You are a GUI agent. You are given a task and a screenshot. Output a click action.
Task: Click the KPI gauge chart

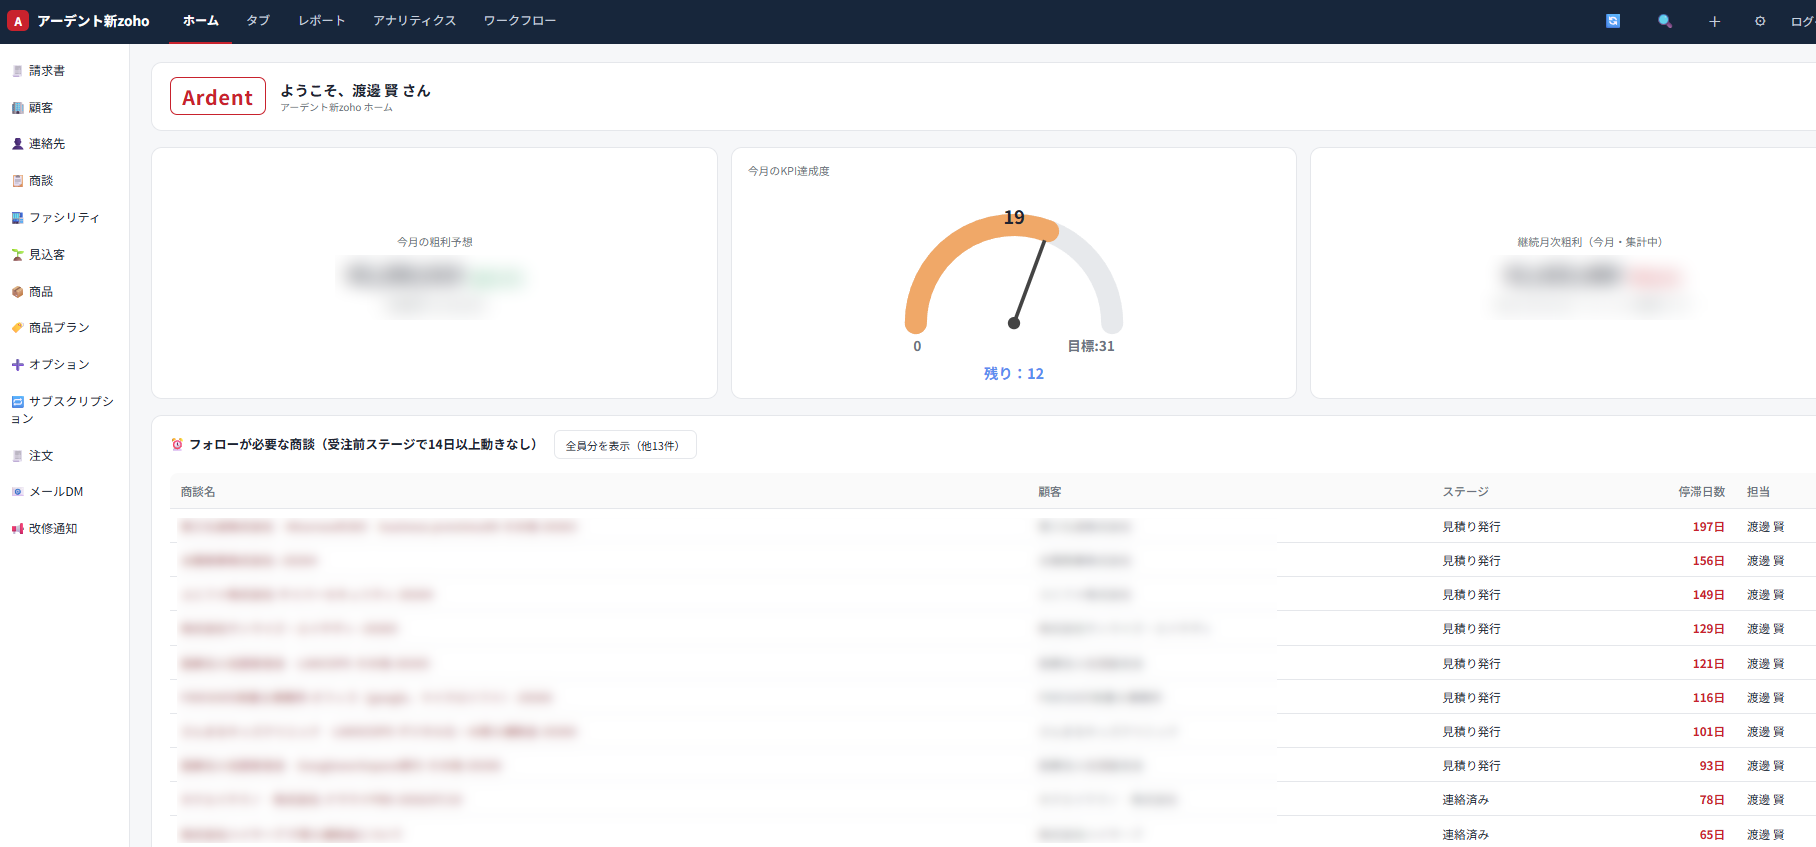pyautogui.click(x=1014, y=274)
